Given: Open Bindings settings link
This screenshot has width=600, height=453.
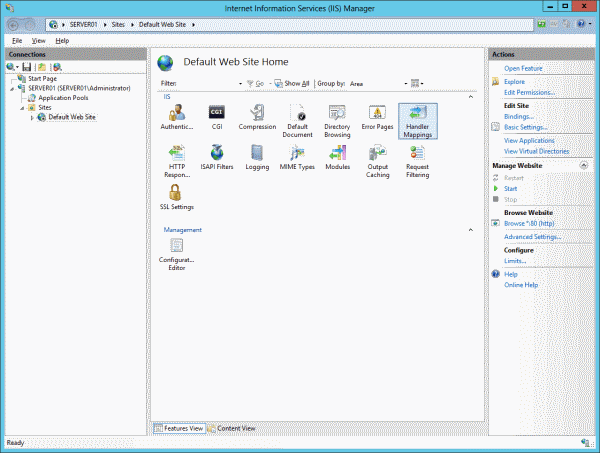Looking at the screenshot, I should point(518,116).
